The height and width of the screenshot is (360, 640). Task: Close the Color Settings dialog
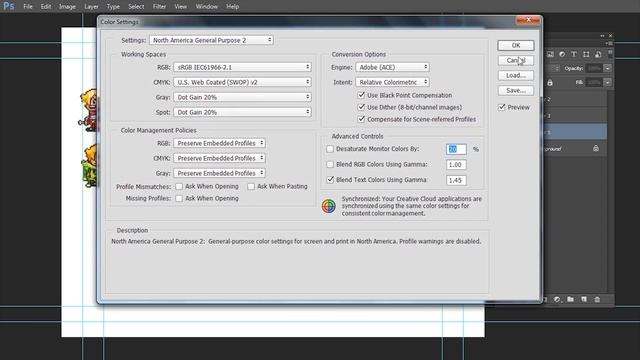click(x=528, y=20)
